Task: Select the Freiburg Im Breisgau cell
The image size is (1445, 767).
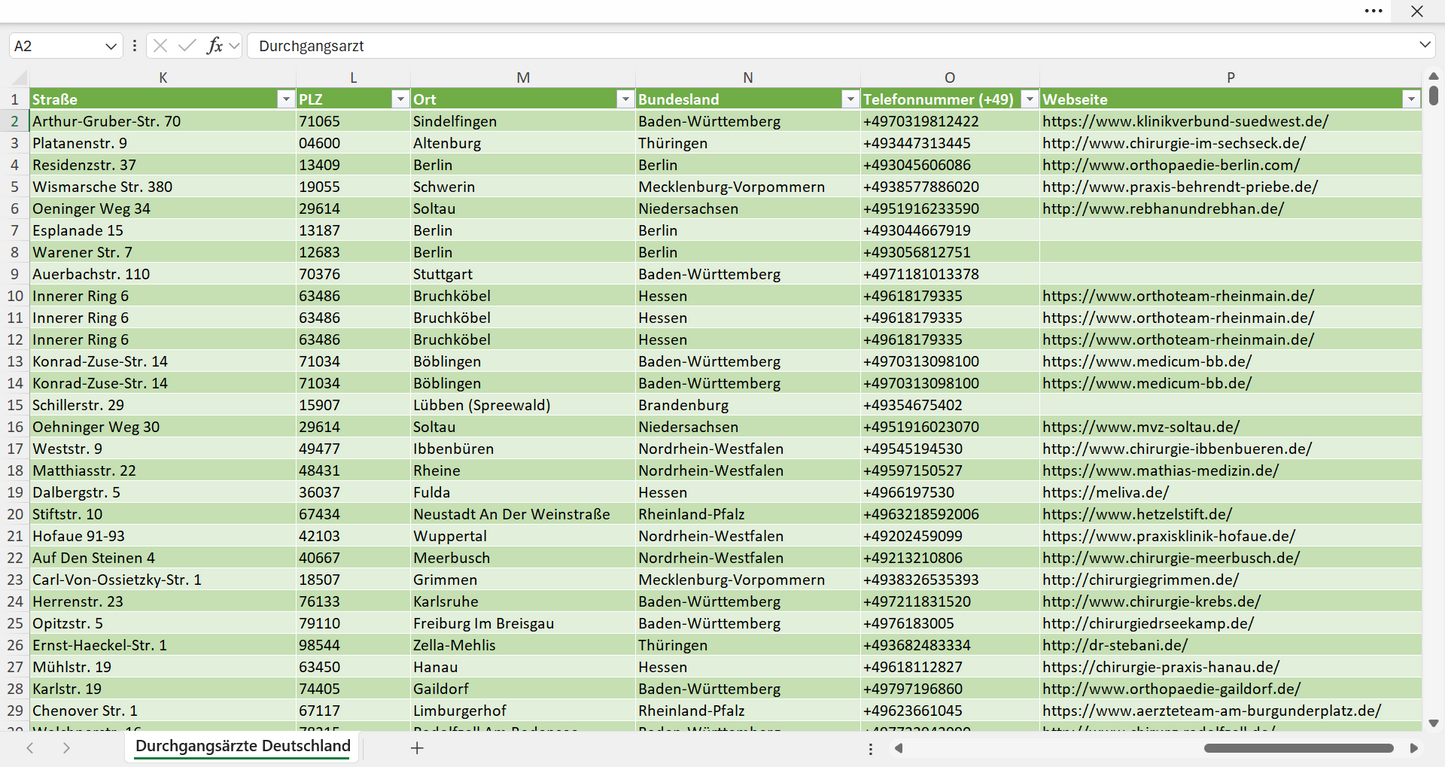Action: [x=523, y=623]
